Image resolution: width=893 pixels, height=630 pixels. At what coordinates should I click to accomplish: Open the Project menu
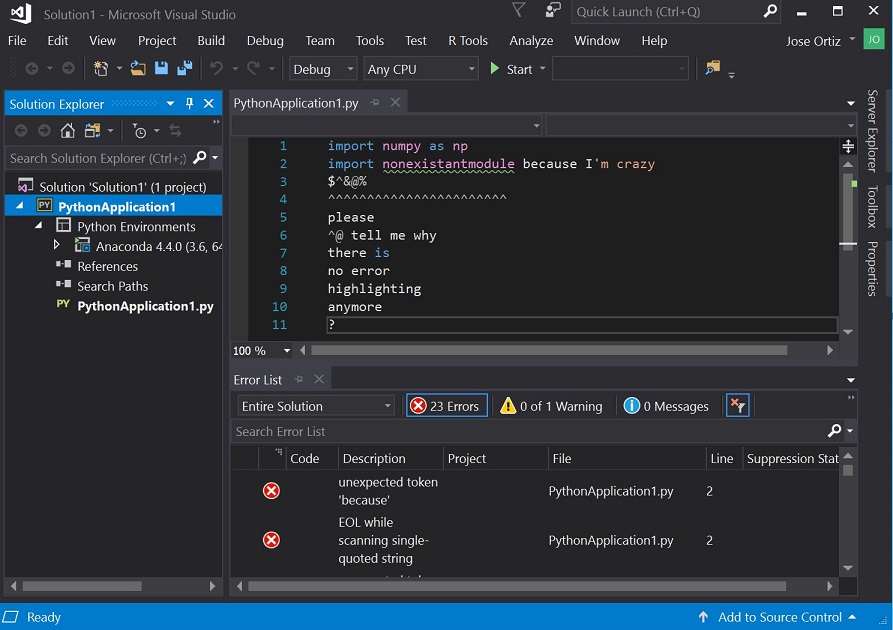(157, 40)
